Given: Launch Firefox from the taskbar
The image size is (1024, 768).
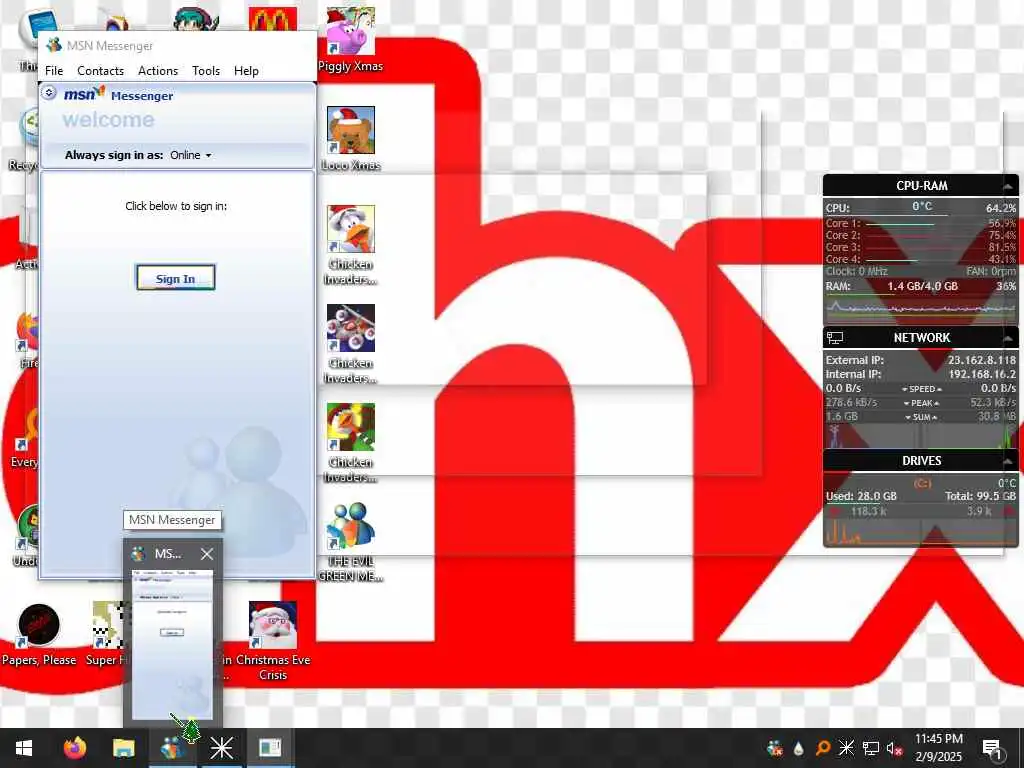Looking at the screenshot, I should pyautogui.click(x=74, y=748).
